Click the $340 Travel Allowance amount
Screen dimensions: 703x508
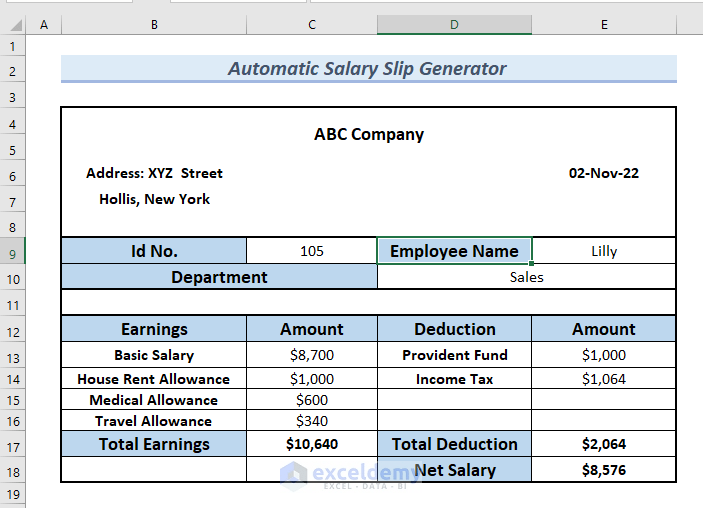tap(312, 421)
